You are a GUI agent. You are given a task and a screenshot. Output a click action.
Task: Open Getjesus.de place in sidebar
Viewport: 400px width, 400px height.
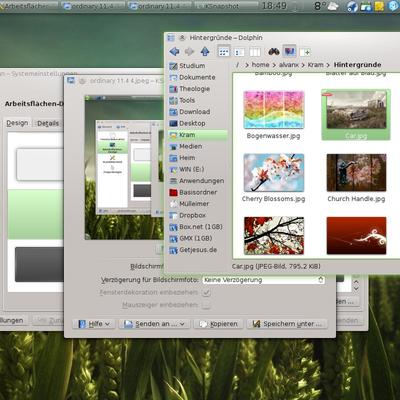pyautogui.click(x=197, y=250)
